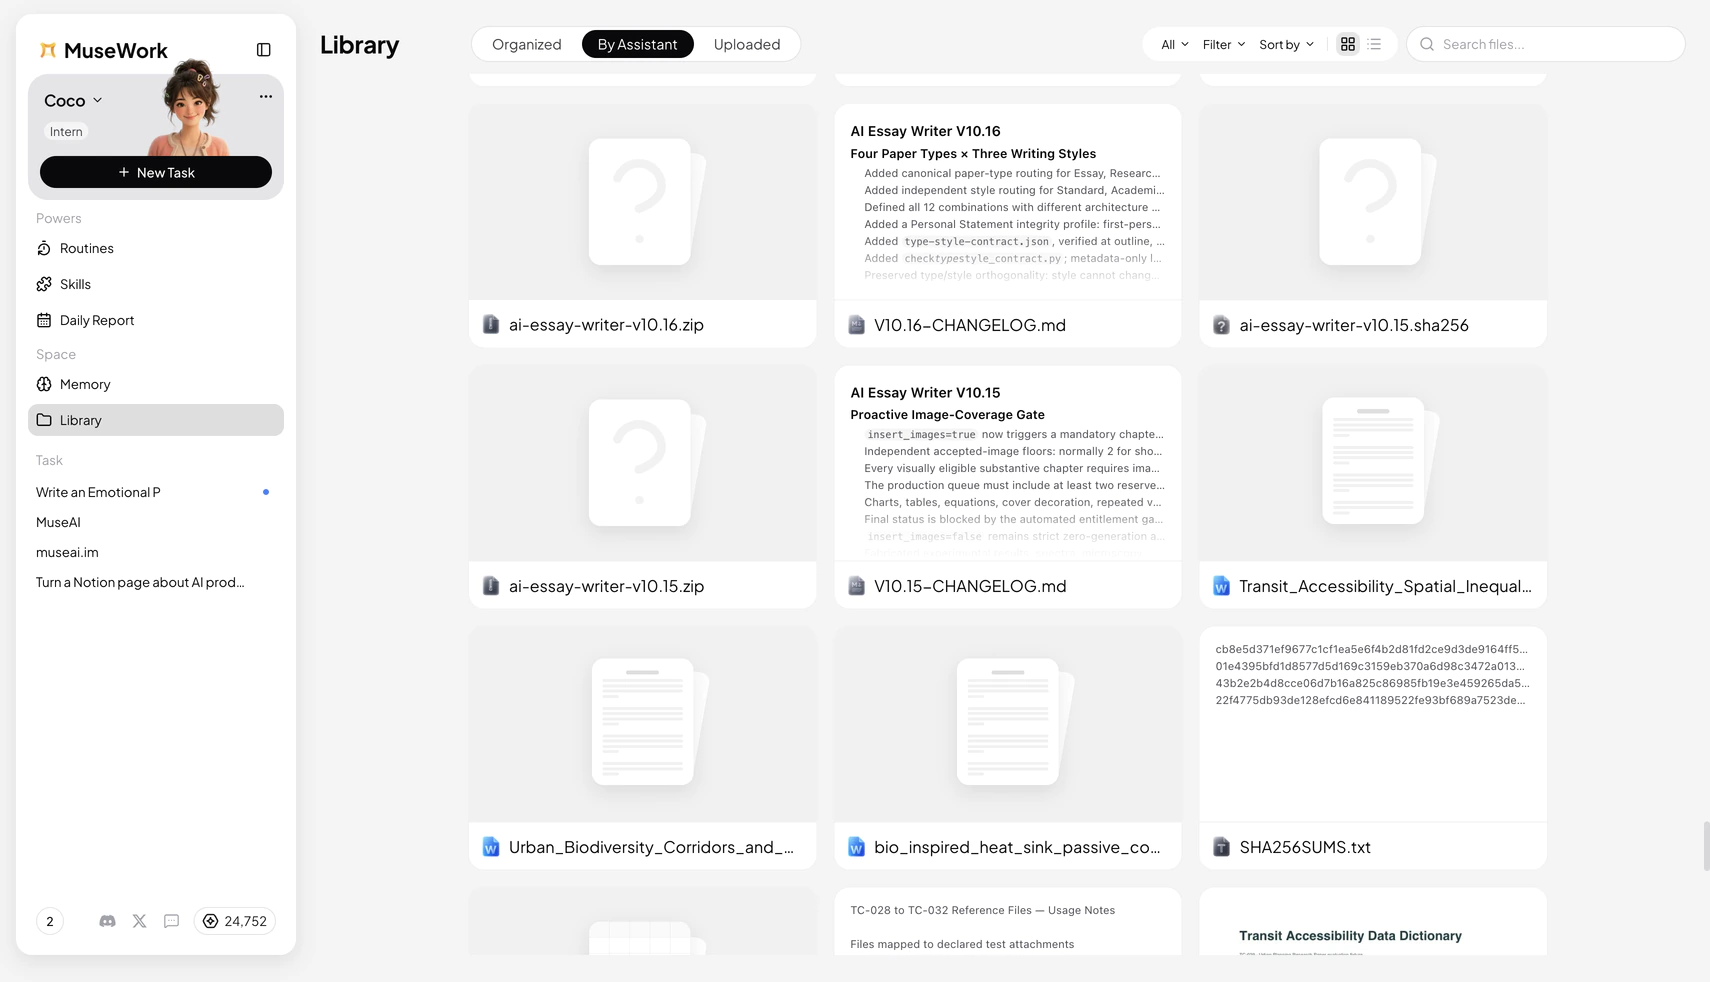
Task: Open the Notion page about AI task
Action: tap(156, 582)
